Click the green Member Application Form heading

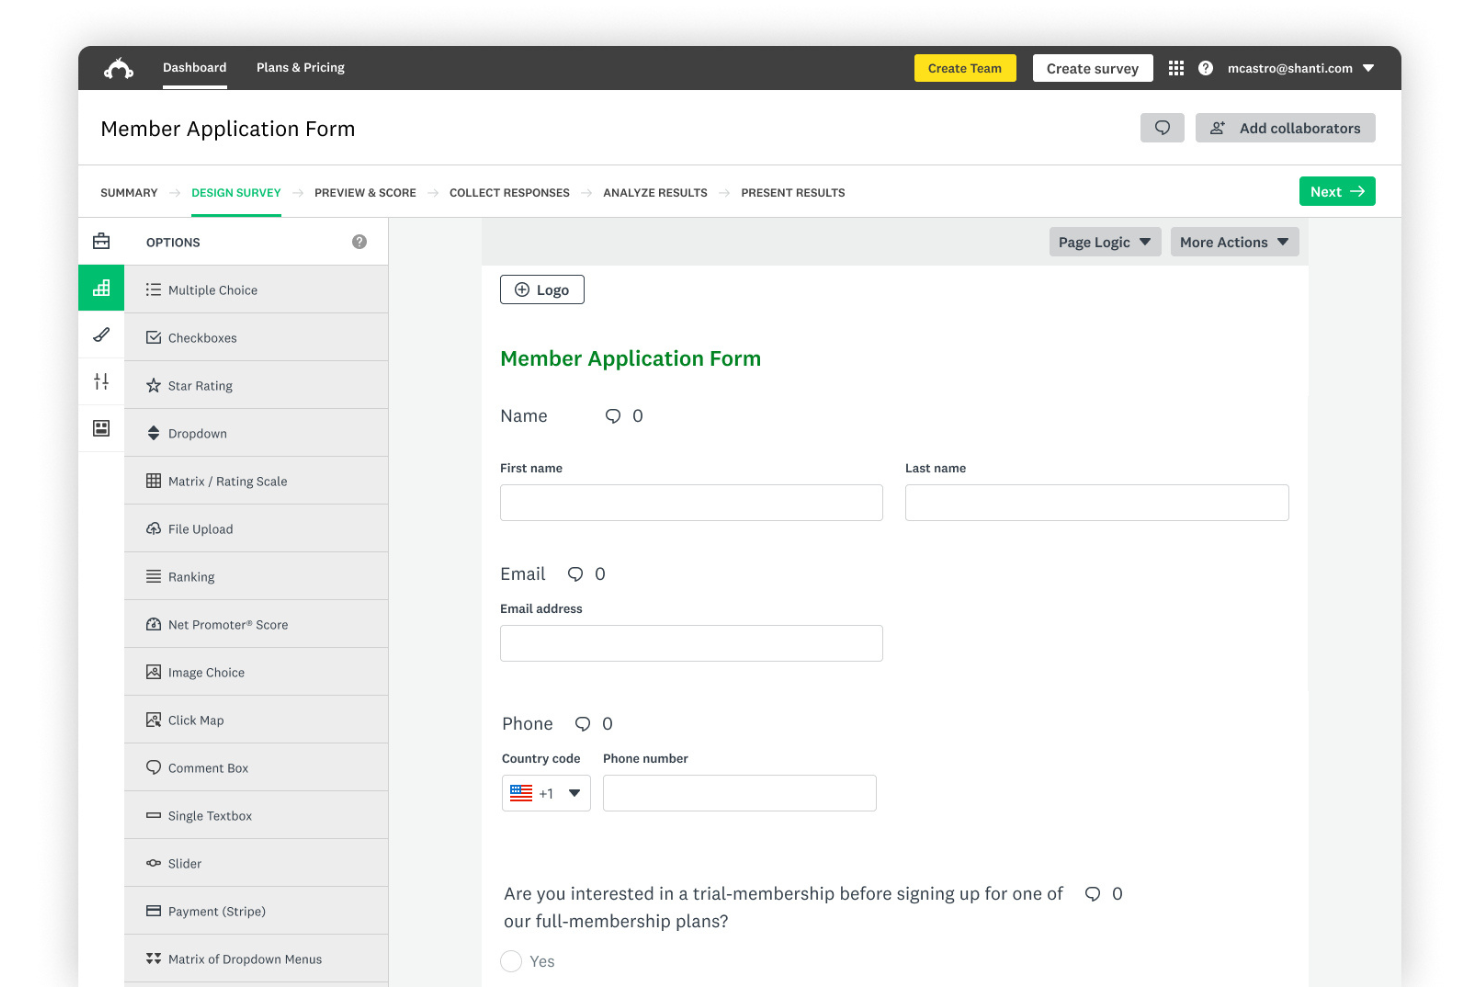(x=630, y=358)
